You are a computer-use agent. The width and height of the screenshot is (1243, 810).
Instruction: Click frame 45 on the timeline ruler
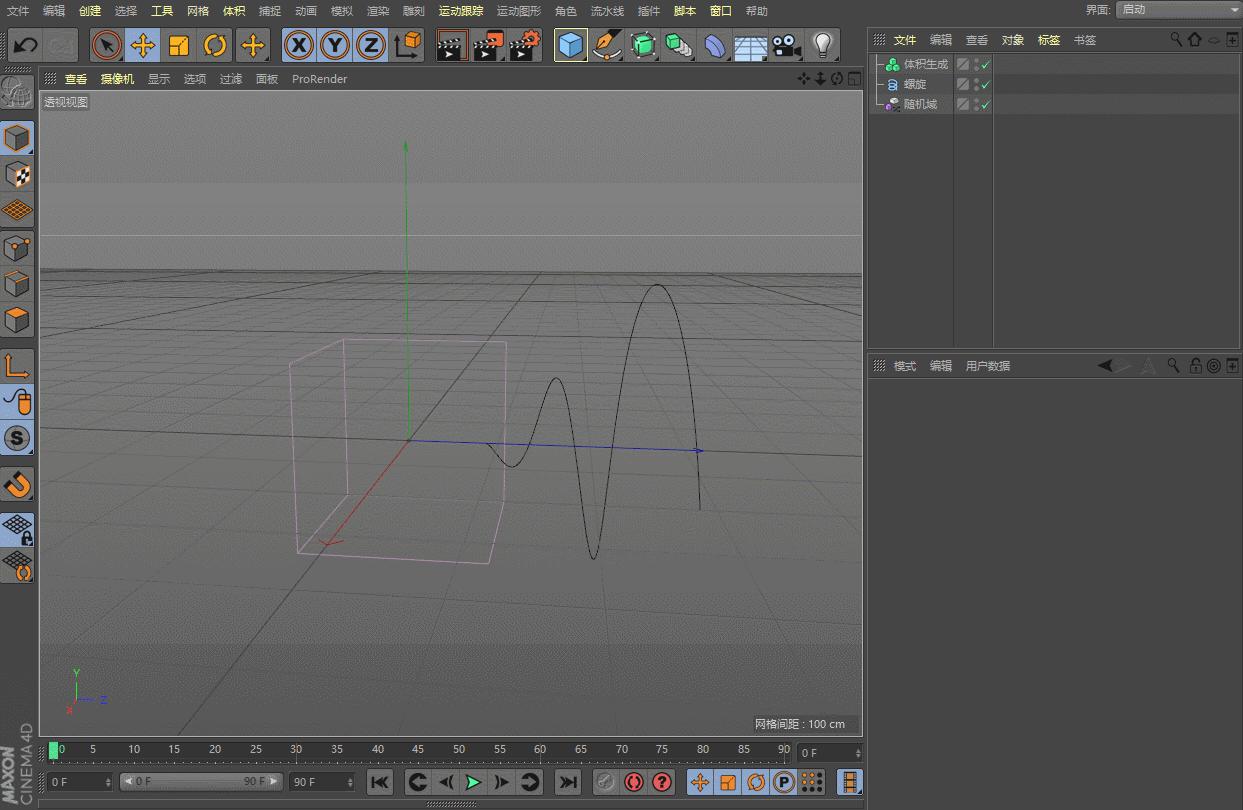coord(418,750)
